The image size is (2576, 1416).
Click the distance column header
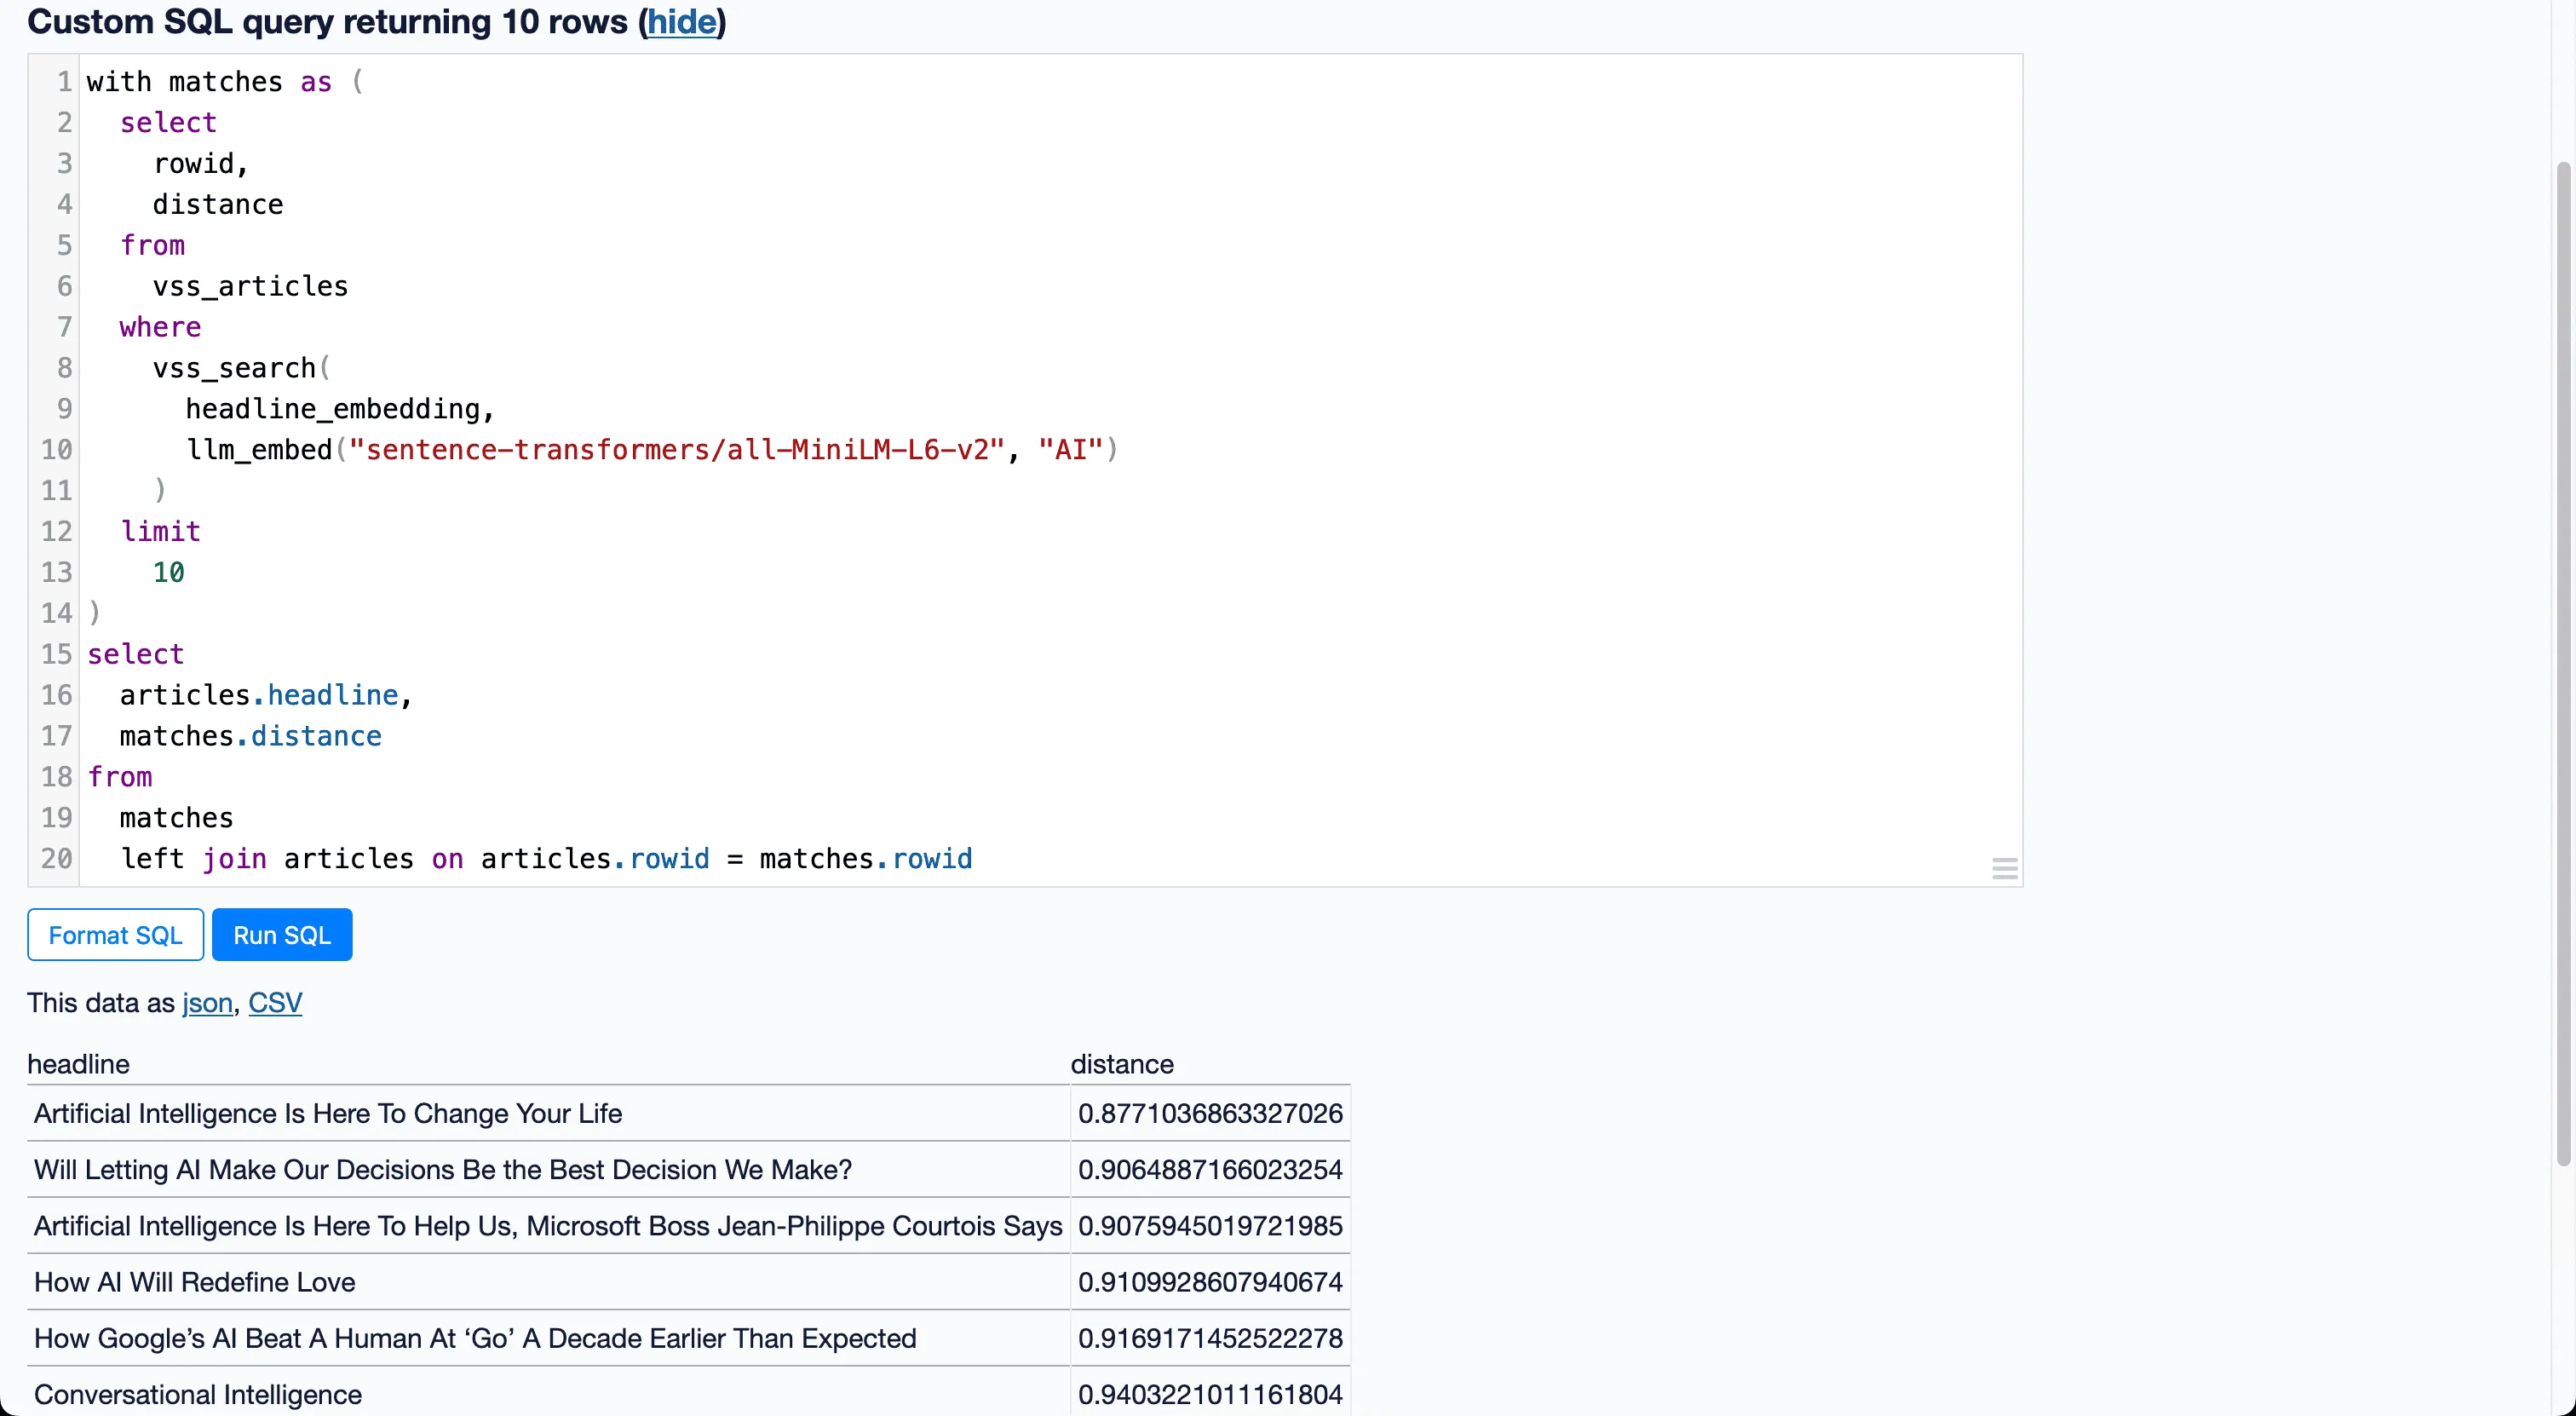[1122, 1063]
